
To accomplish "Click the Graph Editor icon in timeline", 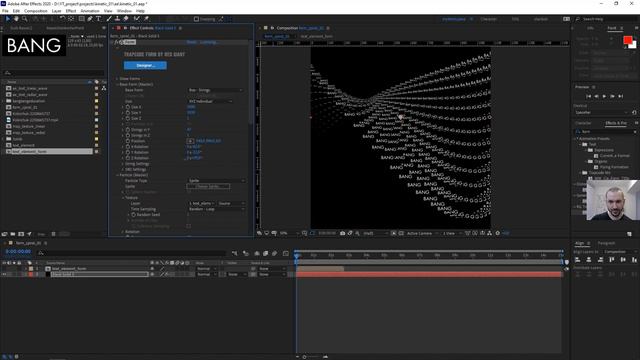I will 286,253.
